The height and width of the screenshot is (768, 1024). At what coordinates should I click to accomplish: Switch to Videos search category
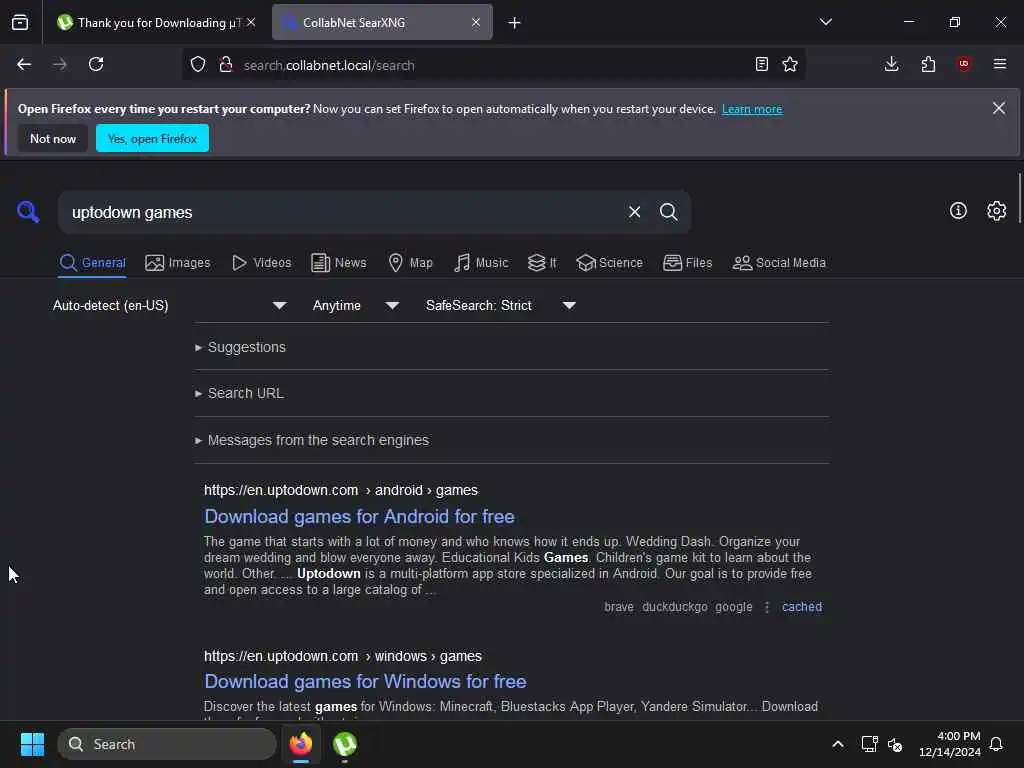(x=262, y=263)
